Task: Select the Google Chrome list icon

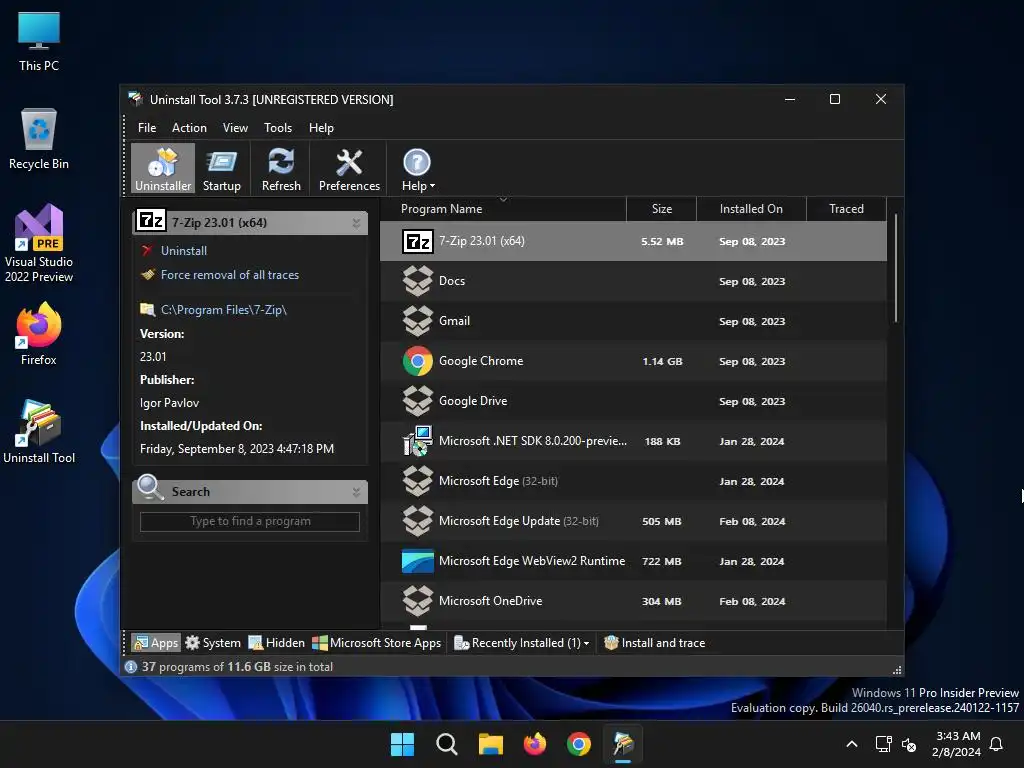Action: pos(417,361)
